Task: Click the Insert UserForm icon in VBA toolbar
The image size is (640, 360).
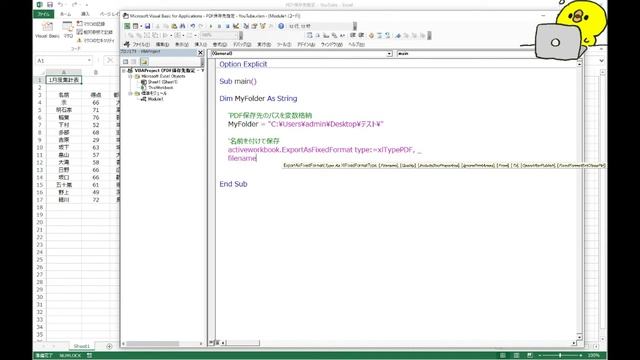Action: coord(136,26)
